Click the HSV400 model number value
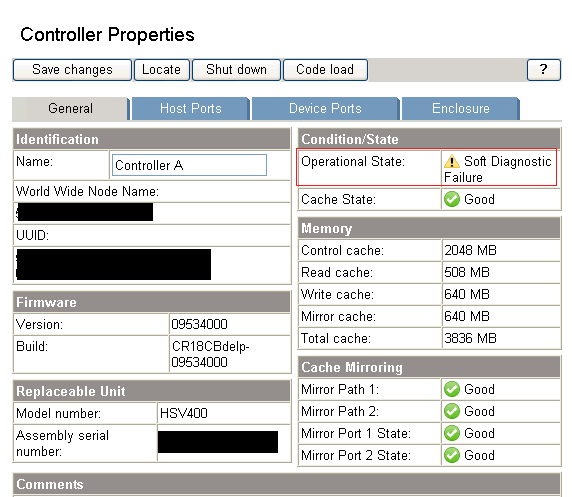 click(x=184, y=413)
